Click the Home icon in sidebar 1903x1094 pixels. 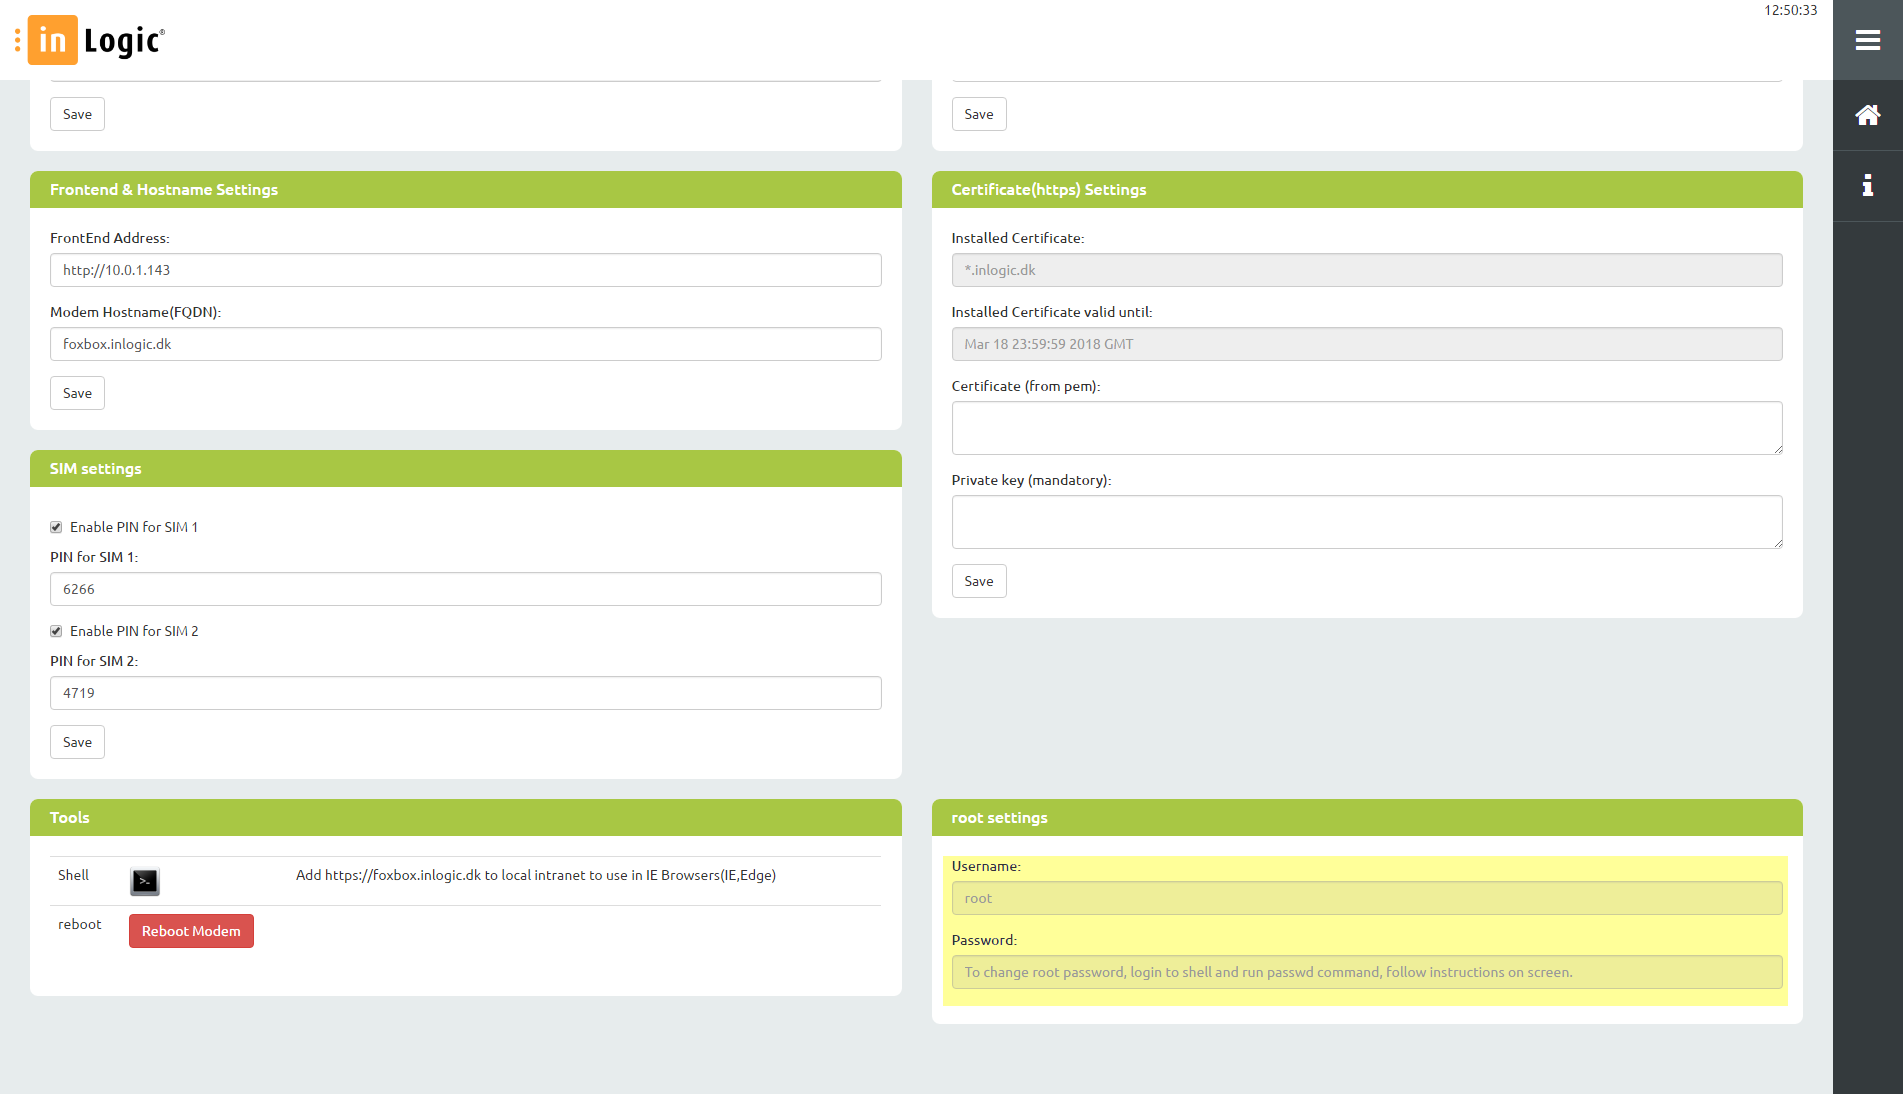[1867, 115]
